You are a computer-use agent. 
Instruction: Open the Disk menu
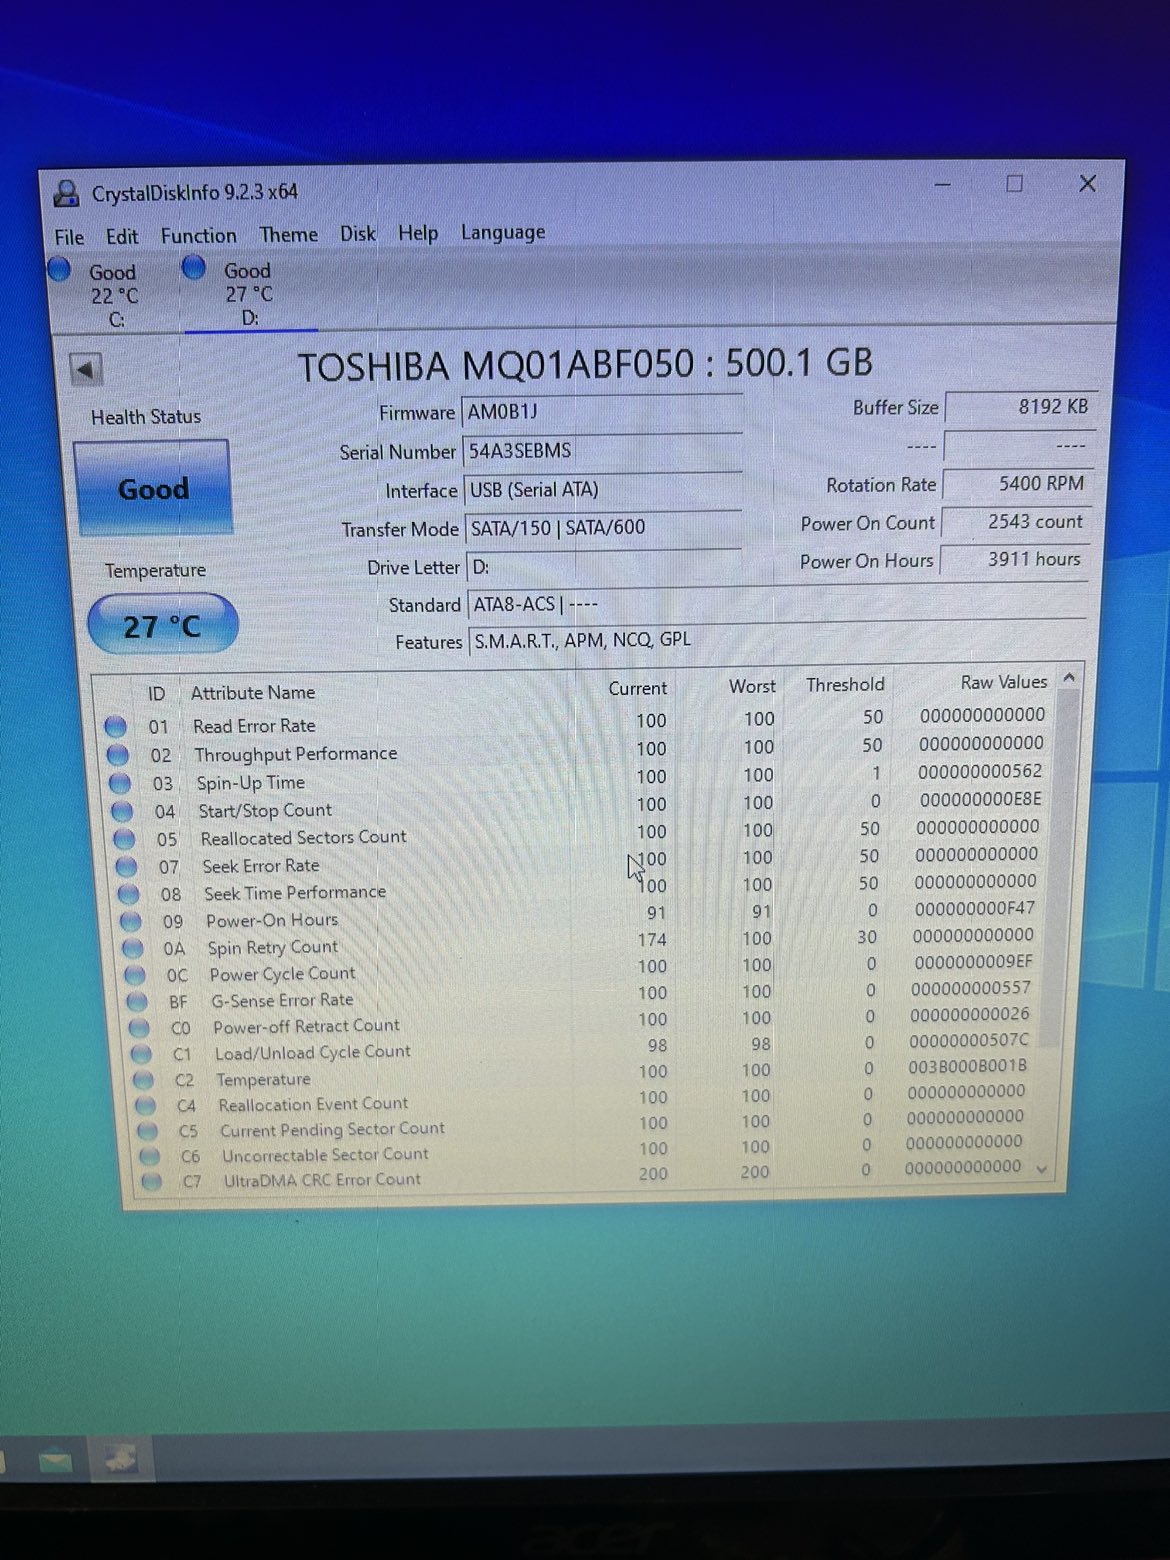358,234
